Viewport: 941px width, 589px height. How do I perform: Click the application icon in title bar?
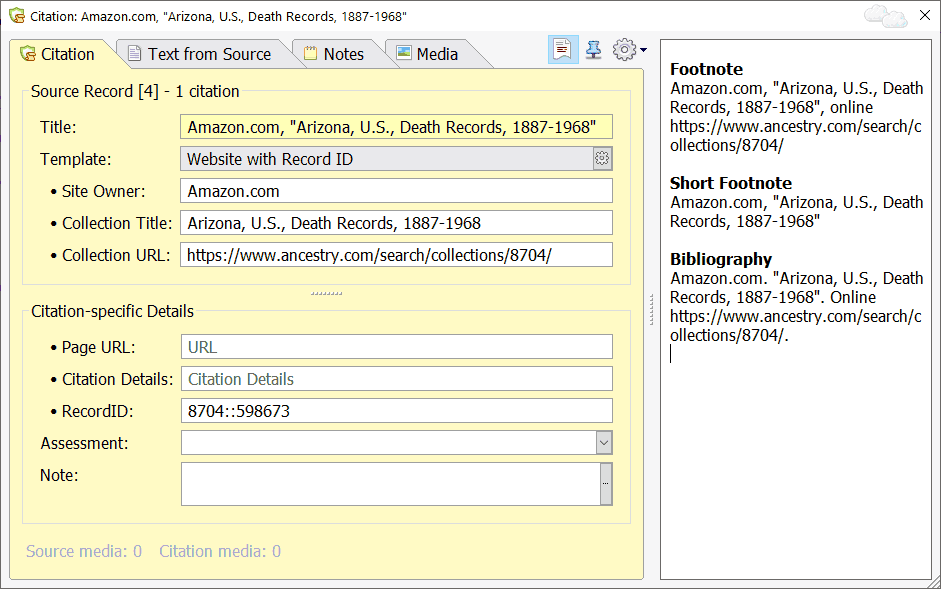17,16
